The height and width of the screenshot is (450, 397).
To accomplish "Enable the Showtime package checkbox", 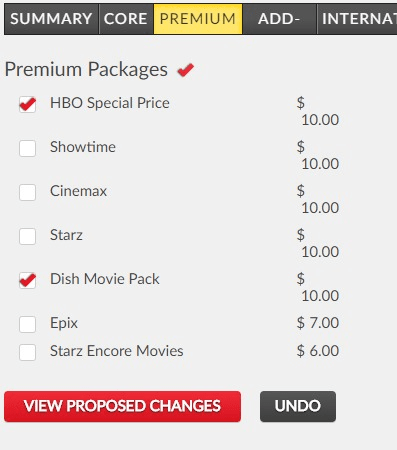I will pos(27,148).
